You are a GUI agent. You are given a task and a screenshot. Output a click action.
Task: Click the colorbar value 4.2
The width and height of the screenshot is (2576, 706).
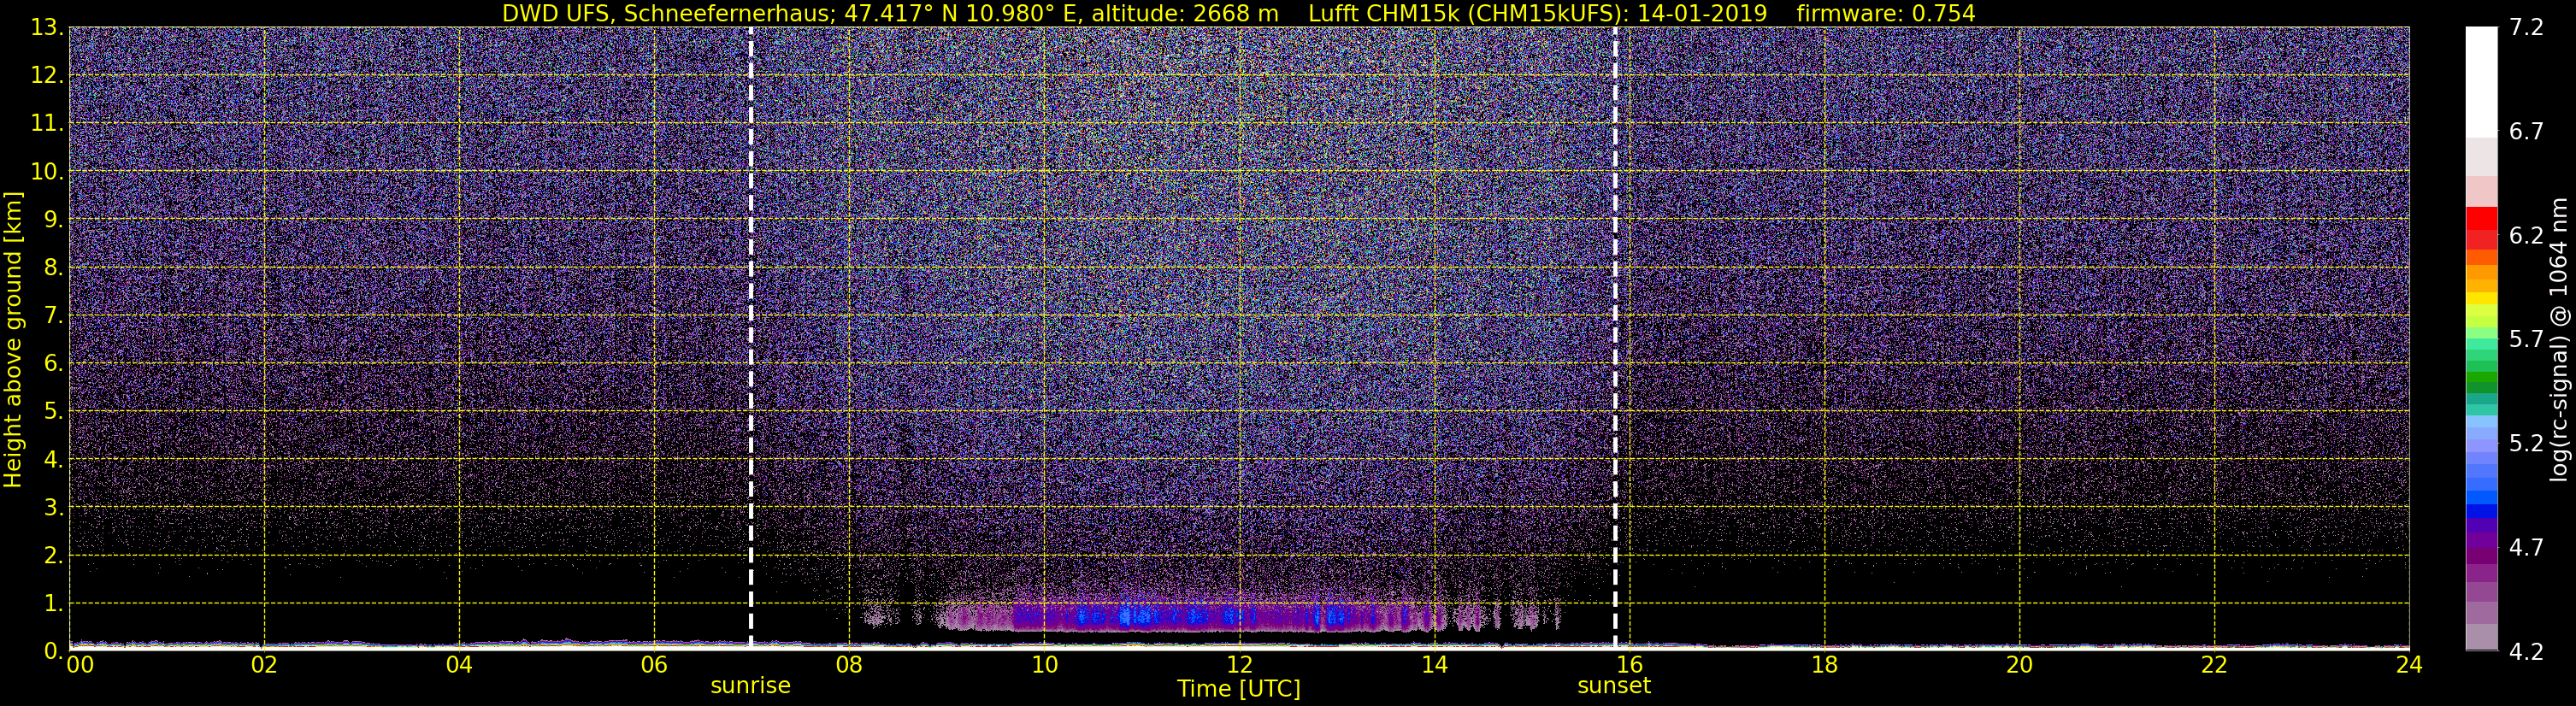(2526, 652)
